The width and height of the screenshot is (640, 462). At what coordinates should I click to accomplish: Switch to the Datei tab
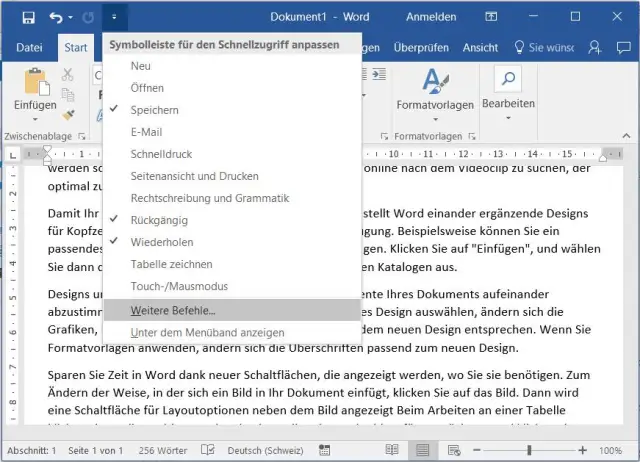[29, 47]
